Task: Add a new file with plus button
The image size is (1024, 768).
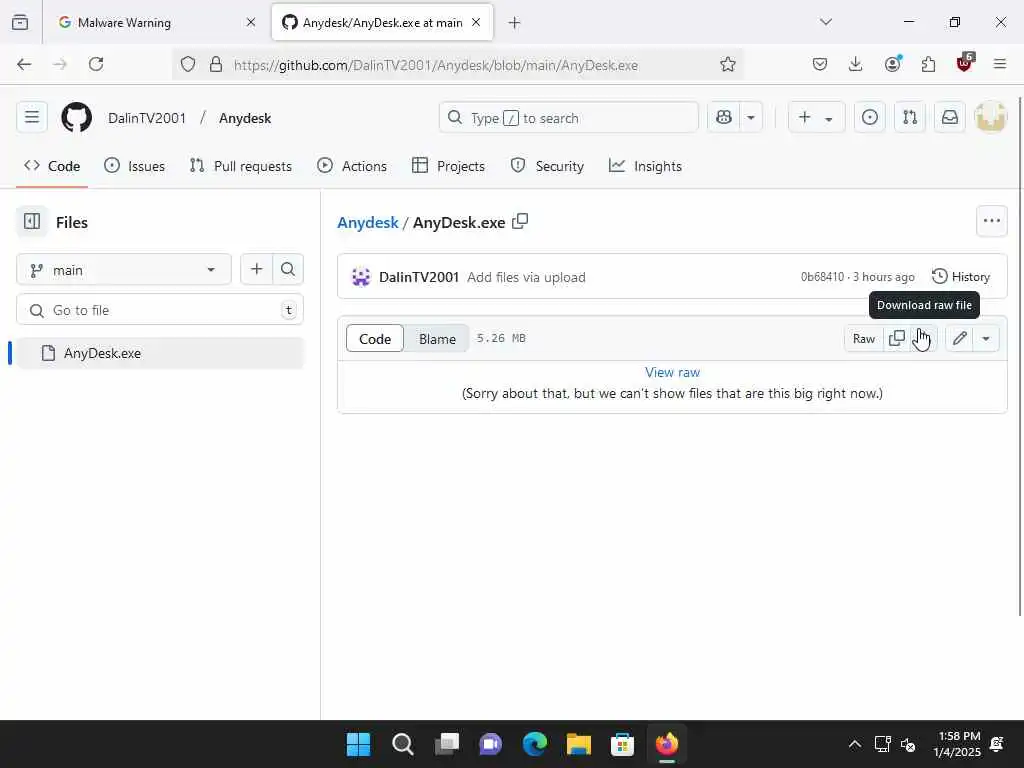Action: pos(257,269)
